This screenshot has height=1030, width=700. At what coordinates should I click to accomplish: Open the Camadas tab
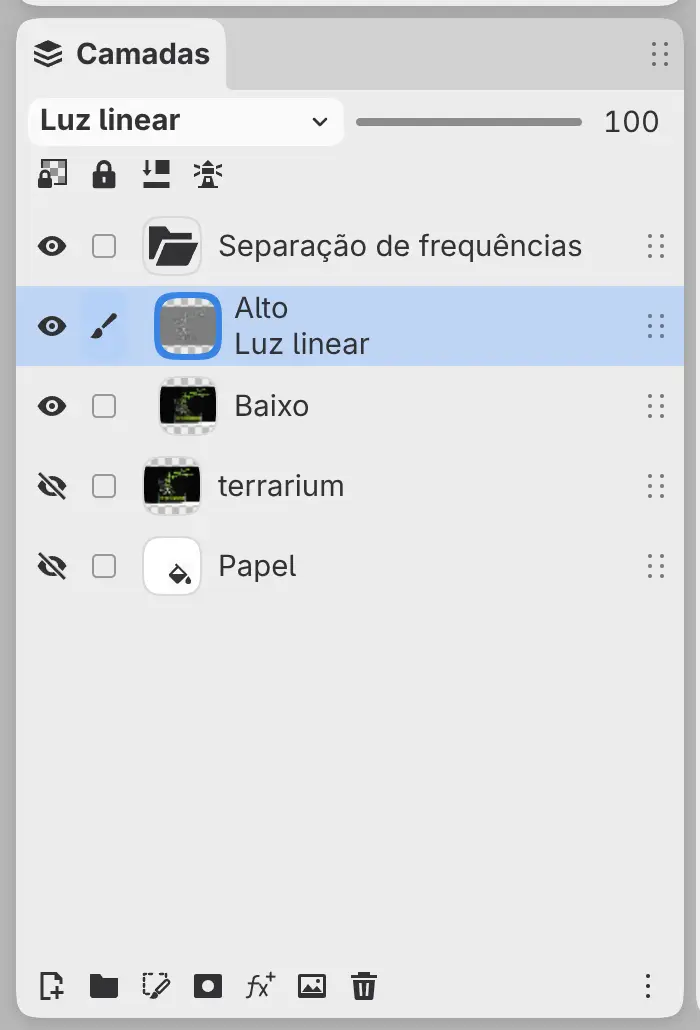121,54
